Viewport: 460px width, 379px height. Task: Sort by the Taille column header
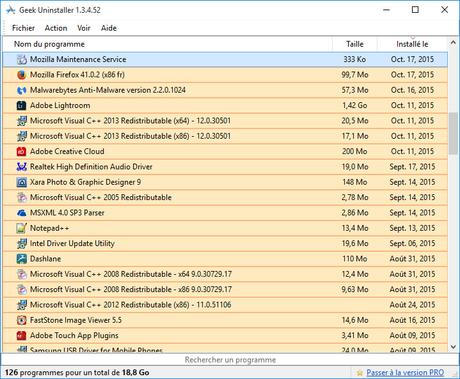click(x=355, y=44)
